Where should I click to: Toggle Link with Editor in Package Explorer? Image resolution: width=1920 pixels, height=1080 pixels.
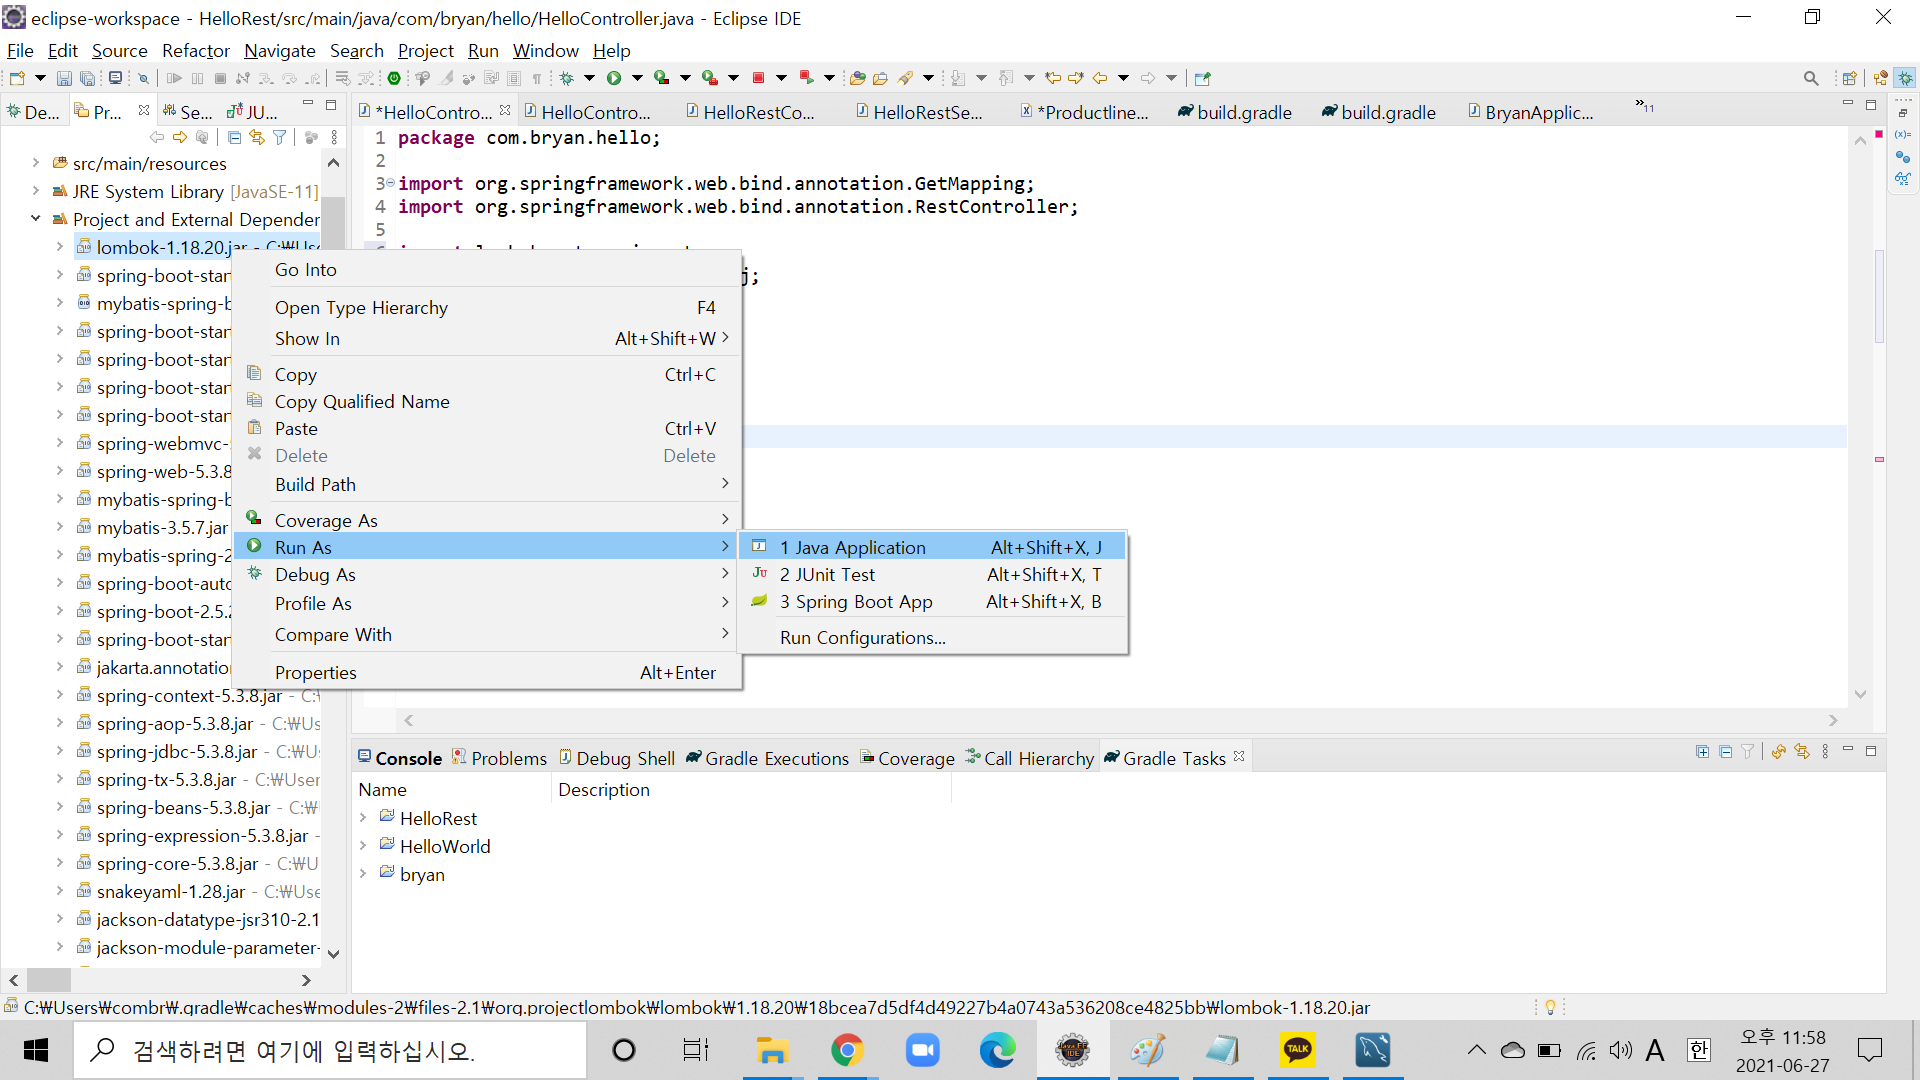pos(257,137)
